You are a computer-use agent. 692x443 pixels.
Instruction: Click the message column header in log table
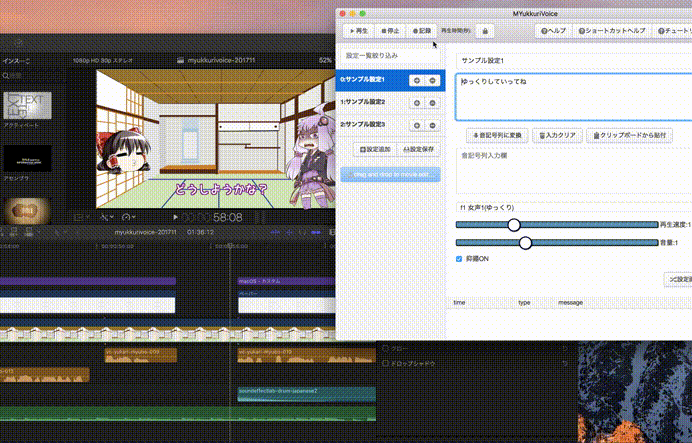click(570, 303)
